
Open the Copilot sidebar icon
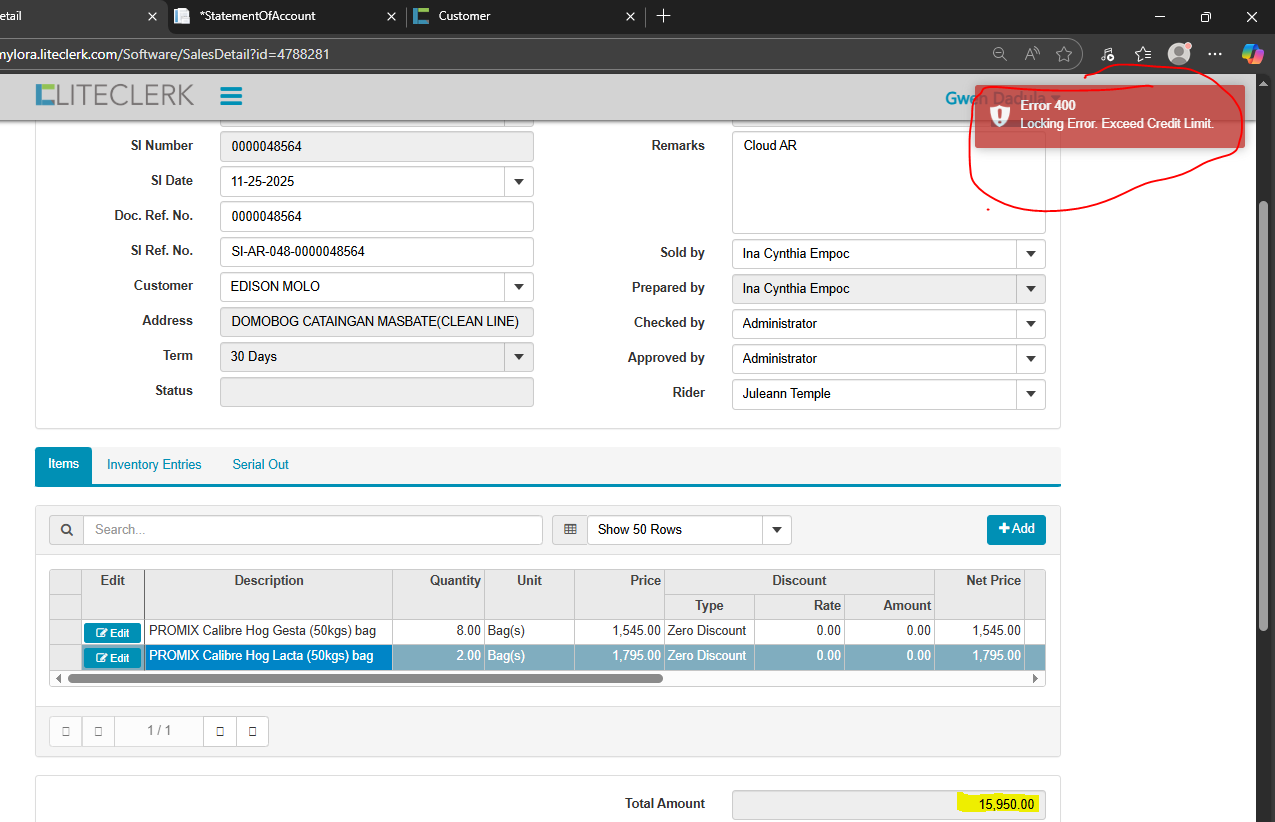point(1252,54)
